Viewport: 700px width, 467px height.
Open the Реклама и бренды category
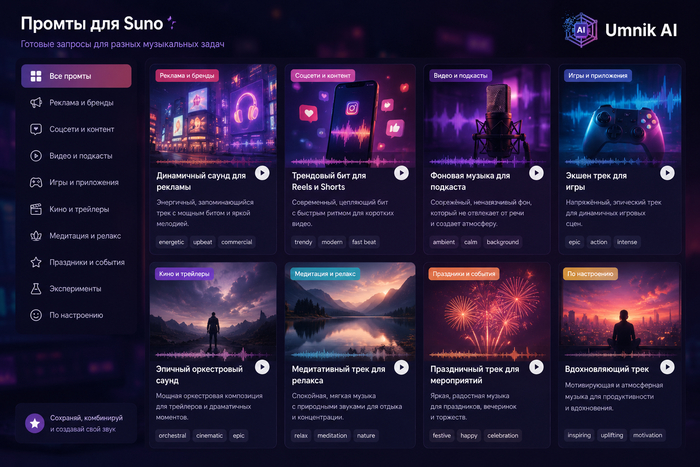point(76,103)
